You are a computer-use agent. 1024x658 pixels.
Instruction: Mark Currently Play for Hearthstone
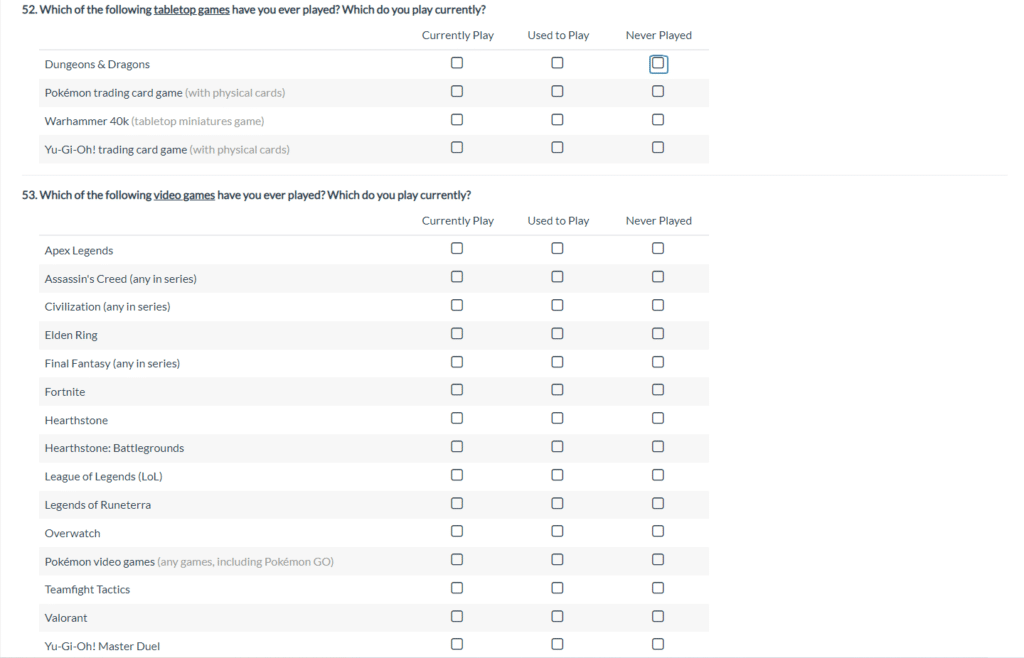point(457,418)
